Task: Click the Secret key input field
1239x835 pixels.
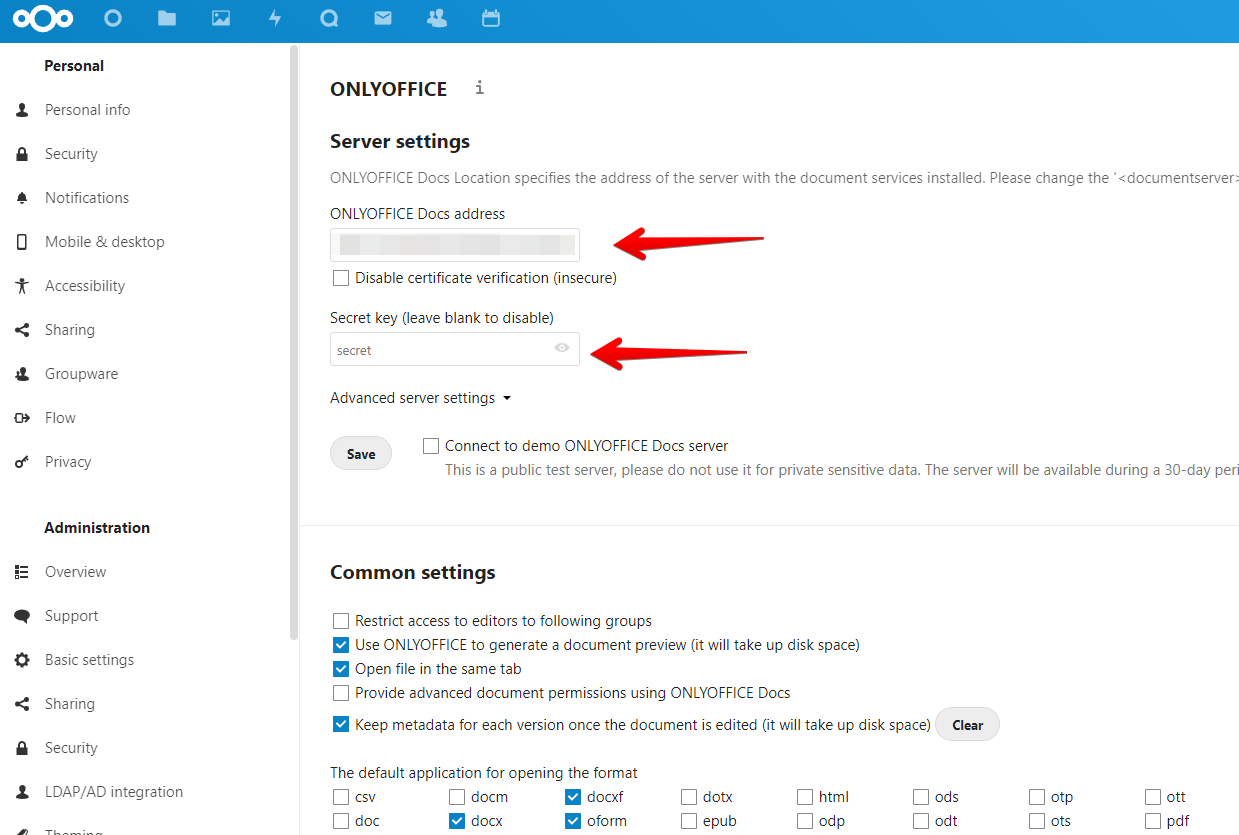Action: pyautogui.click(x=455, y=349)
